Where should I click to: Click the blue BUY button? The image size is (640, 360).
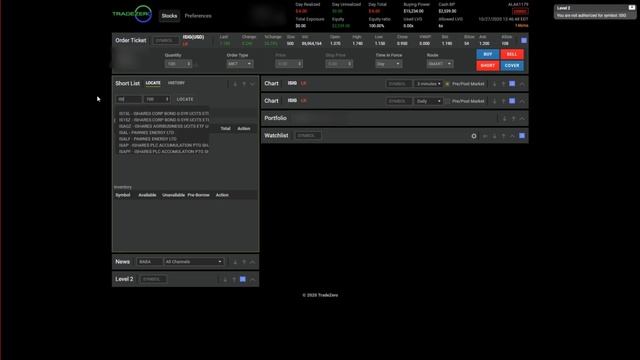point(487,54)
